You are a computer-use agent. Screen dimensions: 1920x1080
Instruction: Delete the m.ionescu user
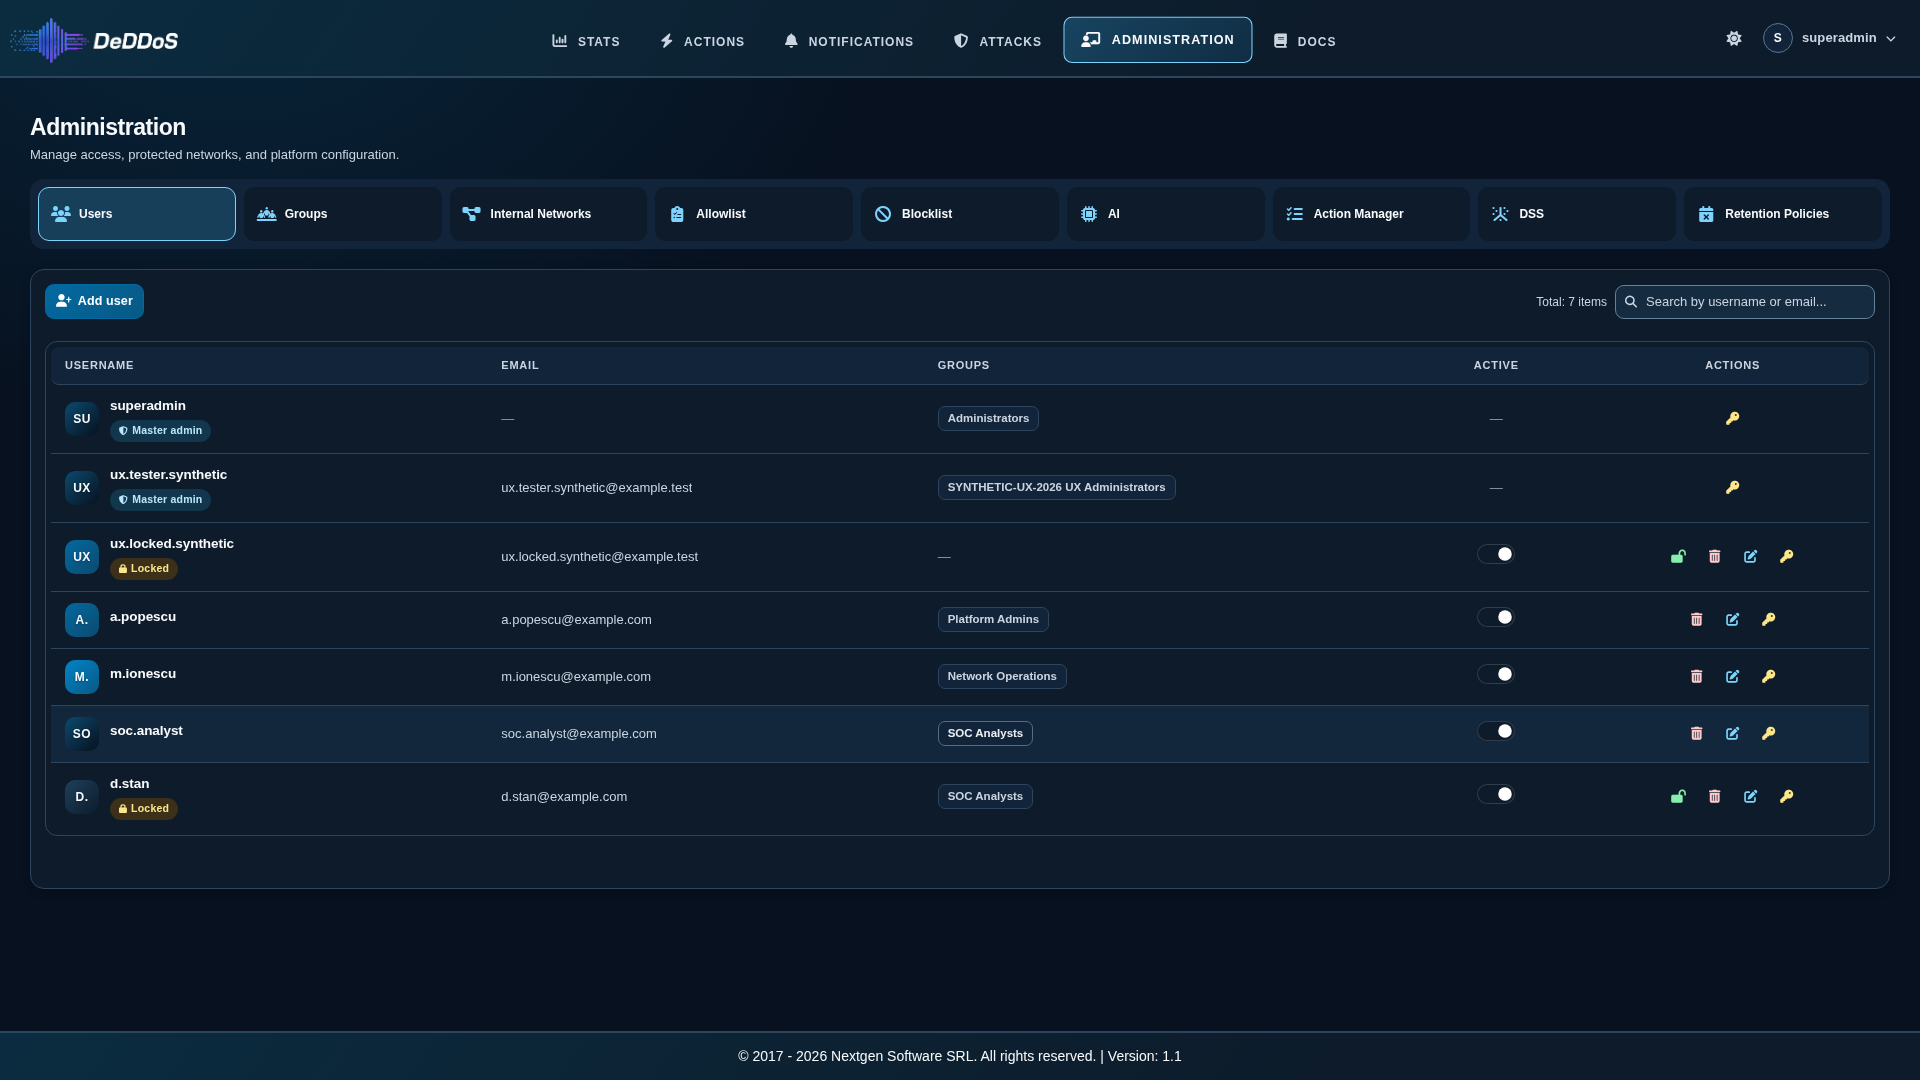click(1696, 677)
